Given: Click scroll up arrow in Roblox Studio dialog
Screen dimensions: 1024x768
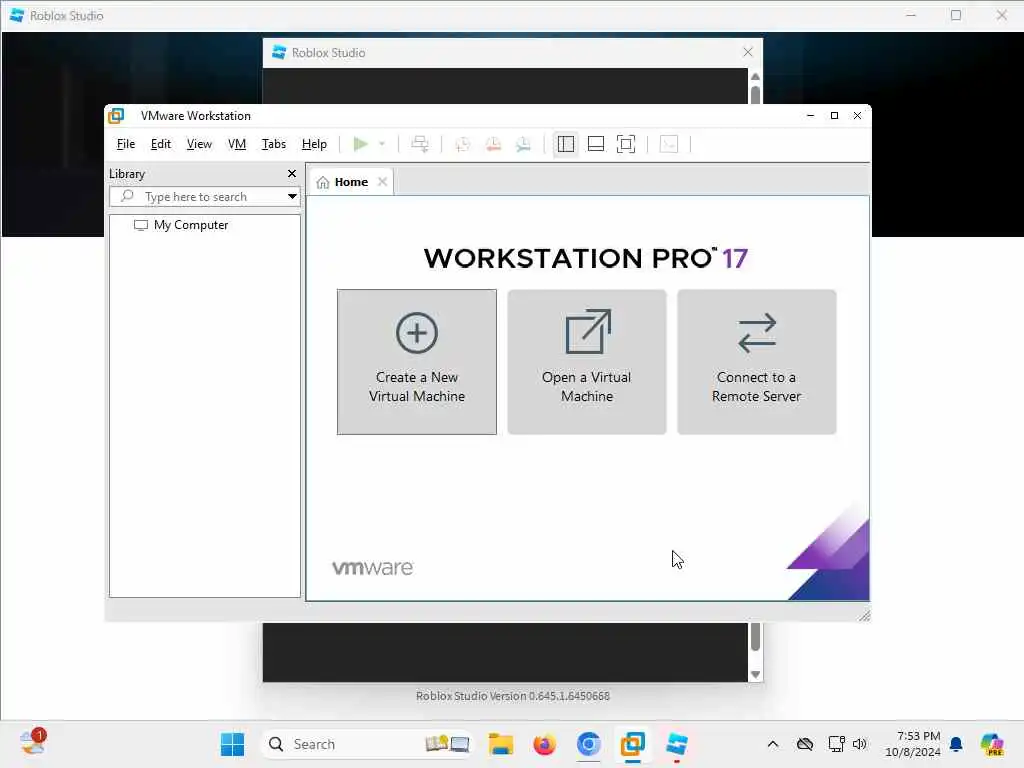Looking at the screenshot, I should (756, 76).
